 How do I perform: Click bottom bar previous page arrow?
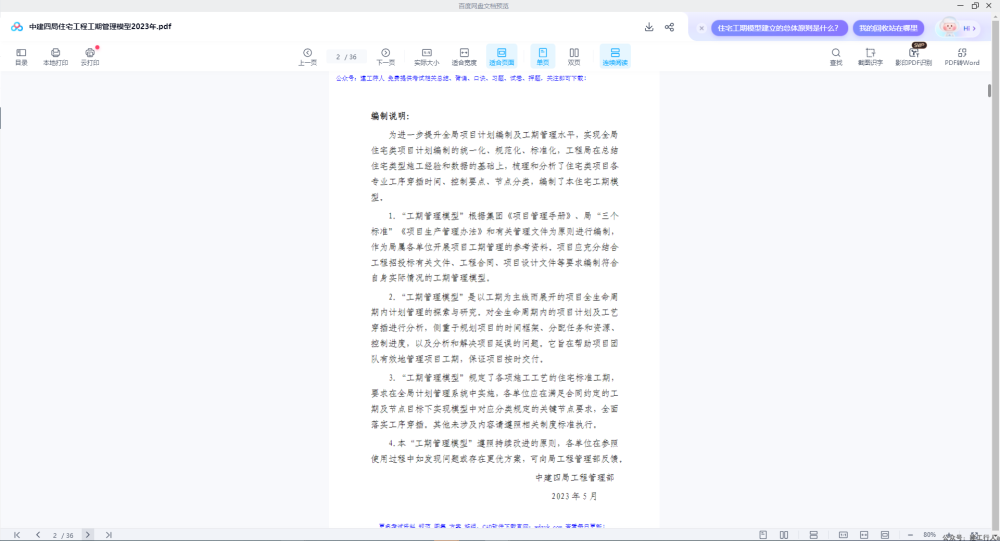pos(38,535)
